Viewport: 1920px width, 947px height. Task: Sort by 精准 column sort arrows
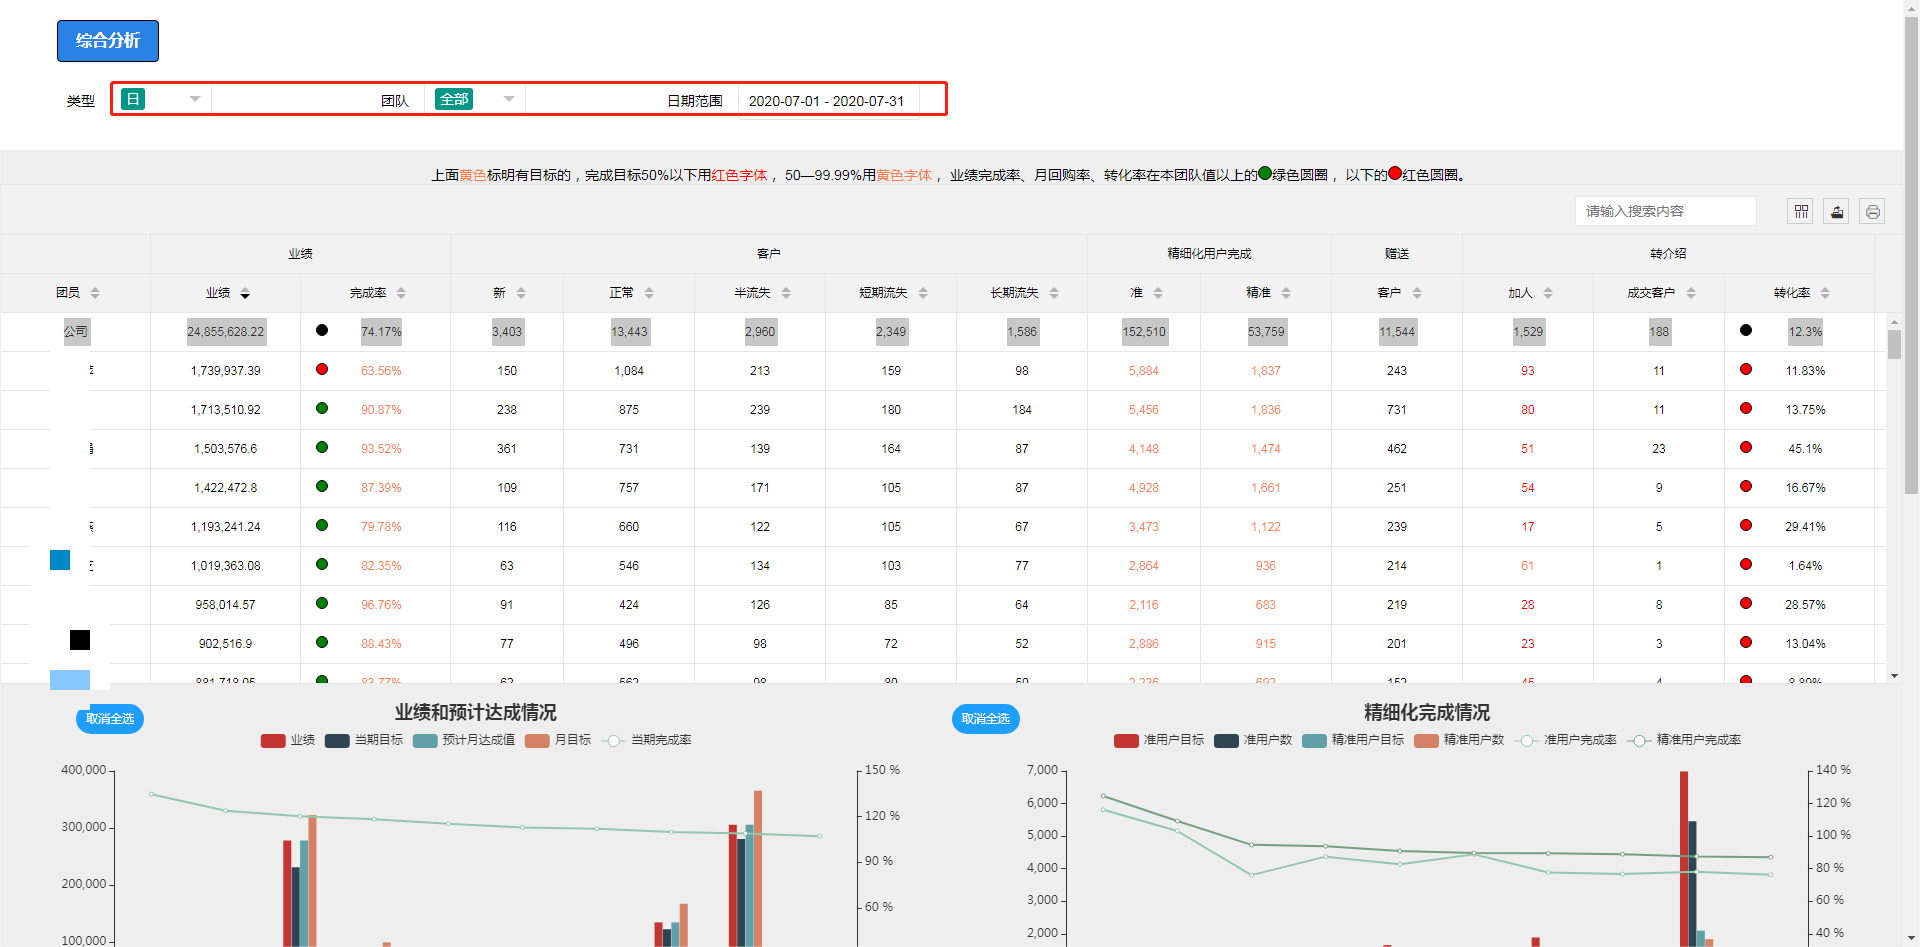[x=1286, y=293]
